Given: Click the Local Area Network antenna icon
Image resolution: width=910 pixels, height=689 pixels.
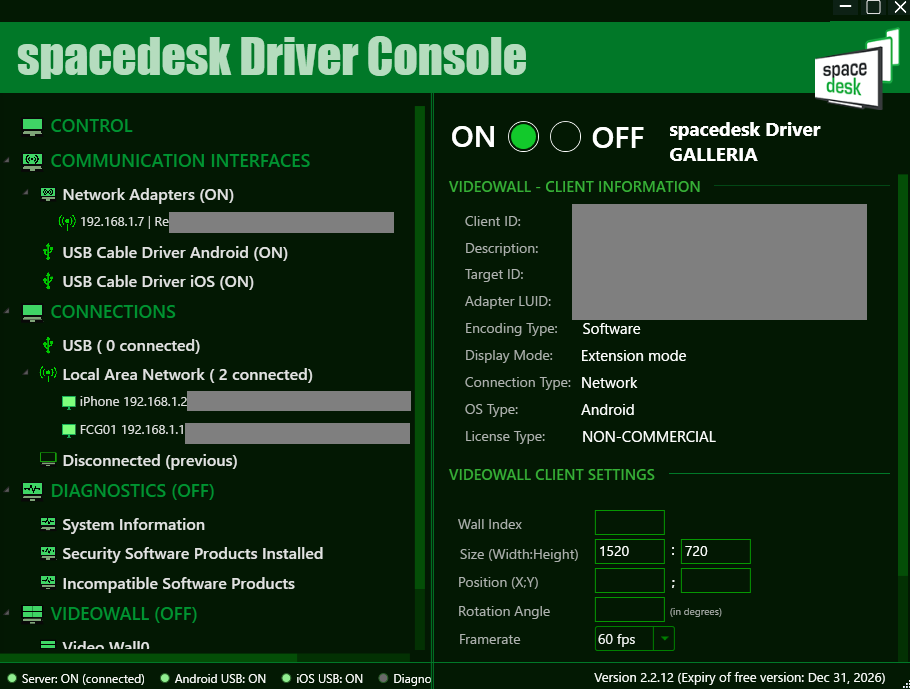Looking at the screenshot, I should (x=47, y=375).
